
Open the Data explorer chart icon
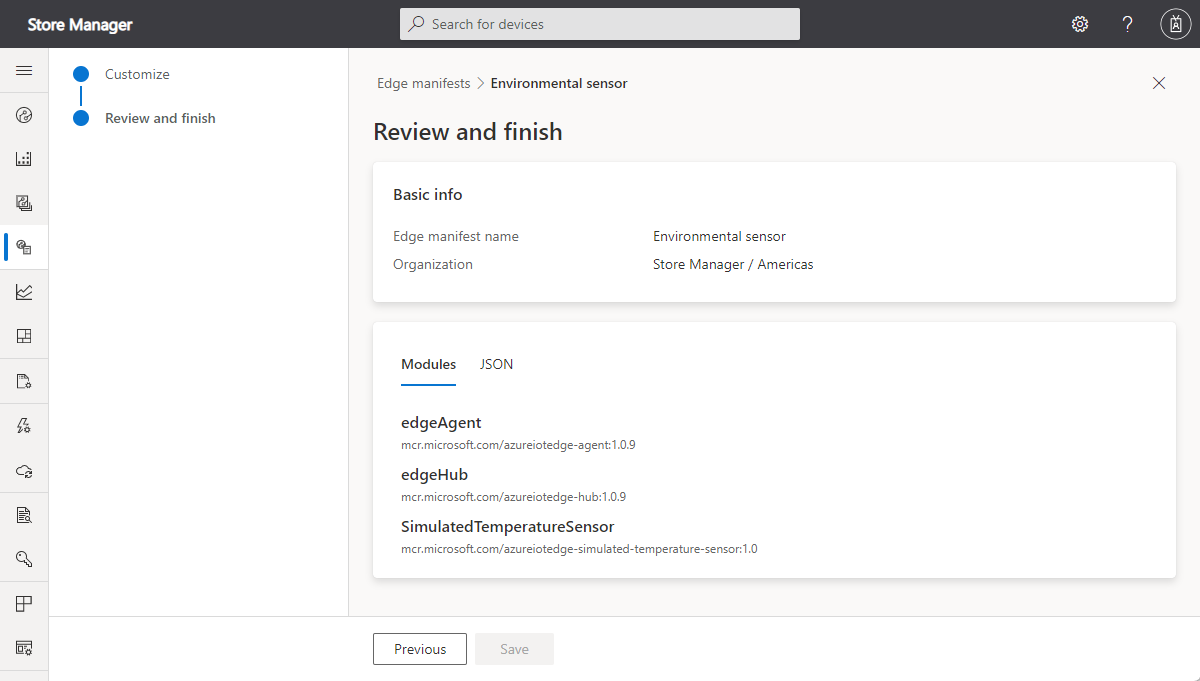pyautogui.click(x=24, y=291)
